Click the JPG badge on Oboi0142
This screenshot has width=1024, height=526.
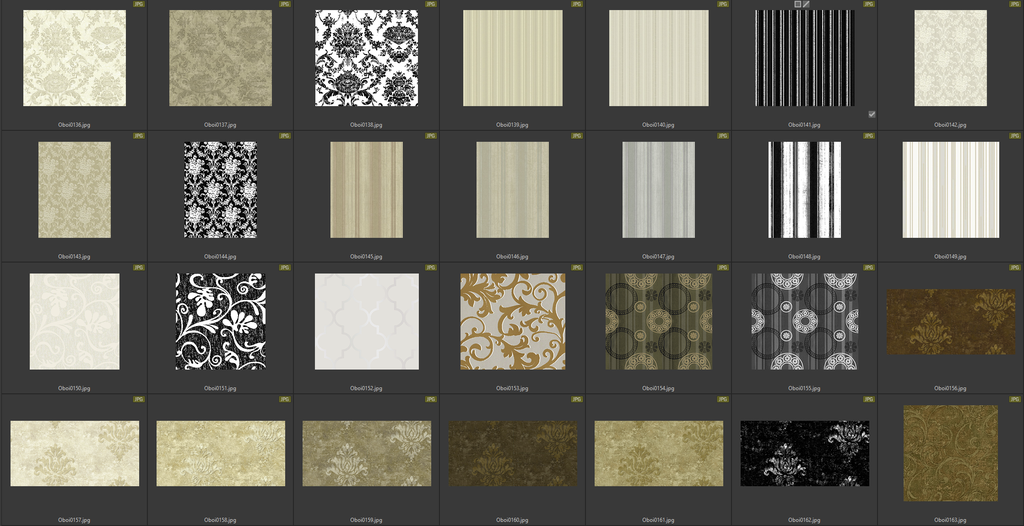pos(1015,4)
